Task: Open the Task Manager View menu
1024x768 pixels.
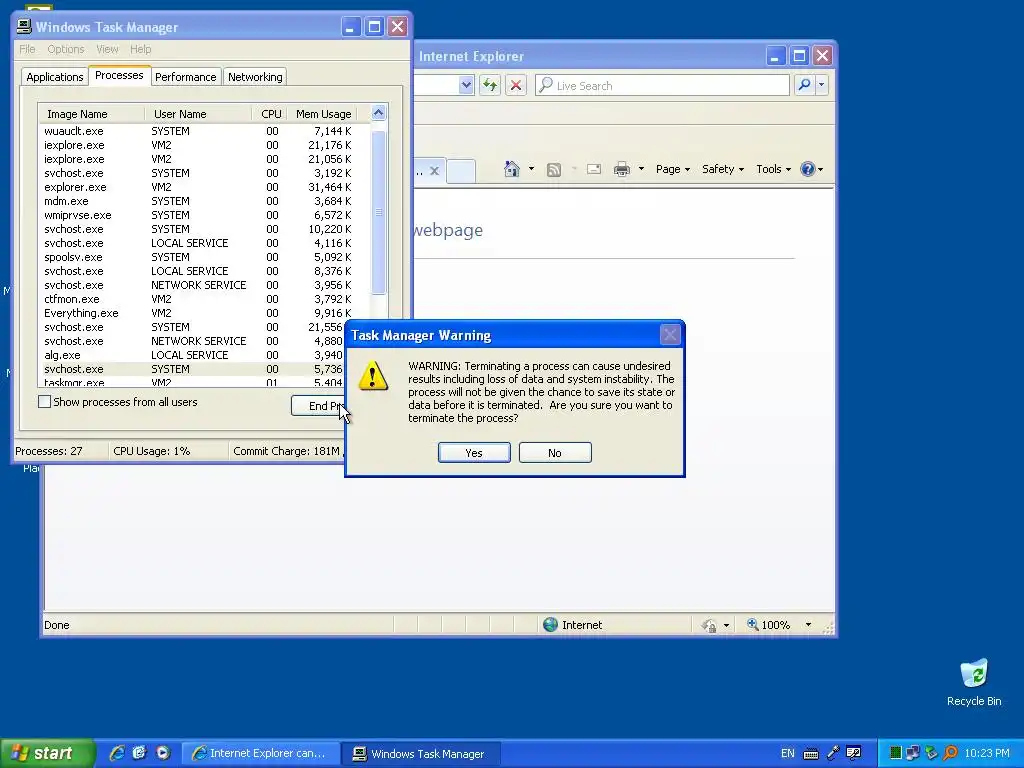Action: 107,49
